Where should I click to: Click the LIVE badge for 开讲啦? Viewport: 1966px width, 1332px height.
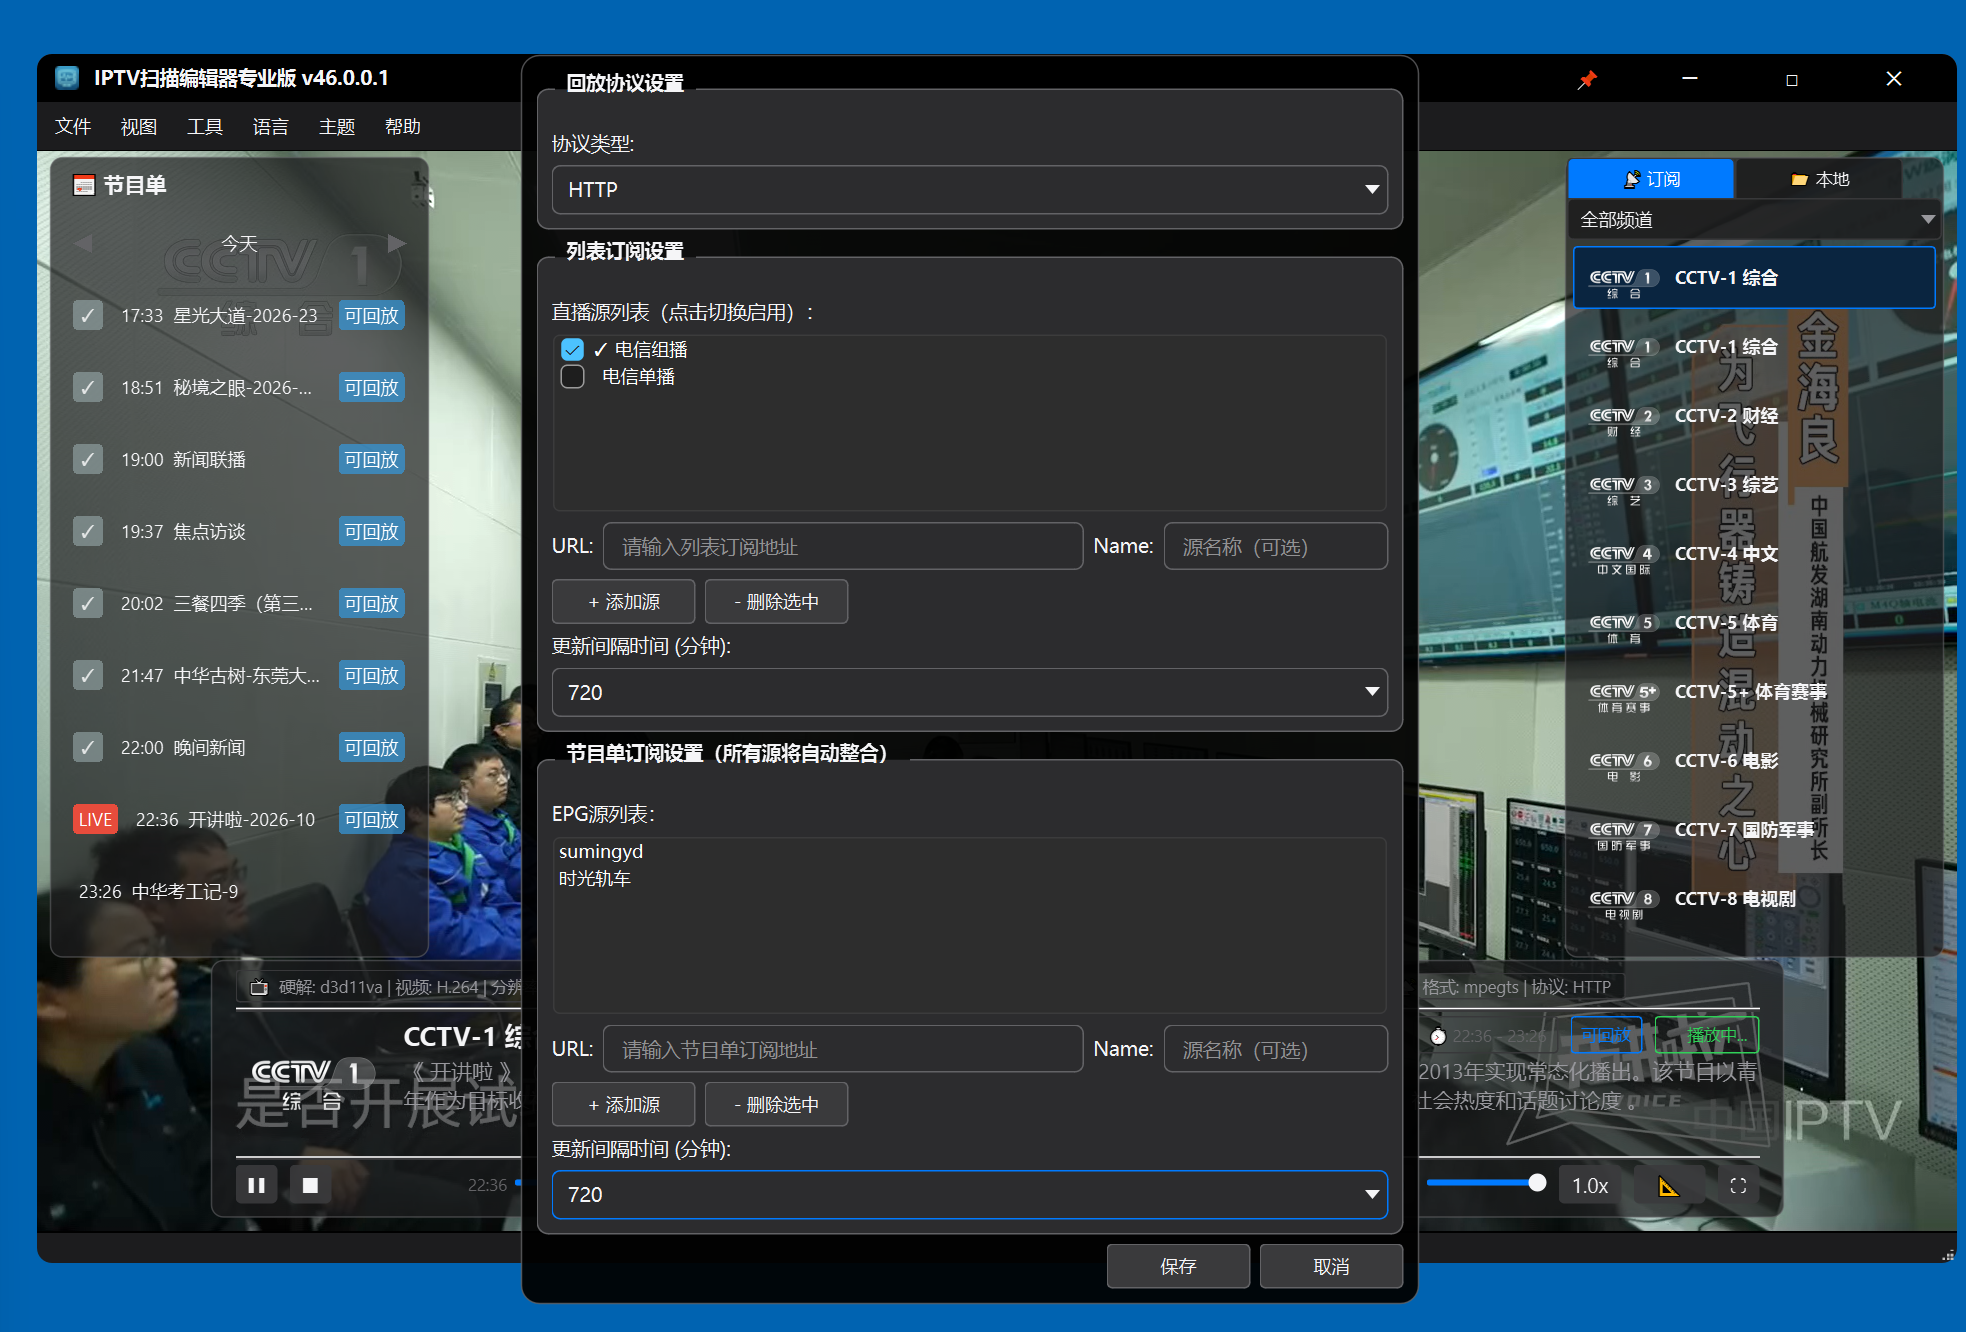coord(95,820)
